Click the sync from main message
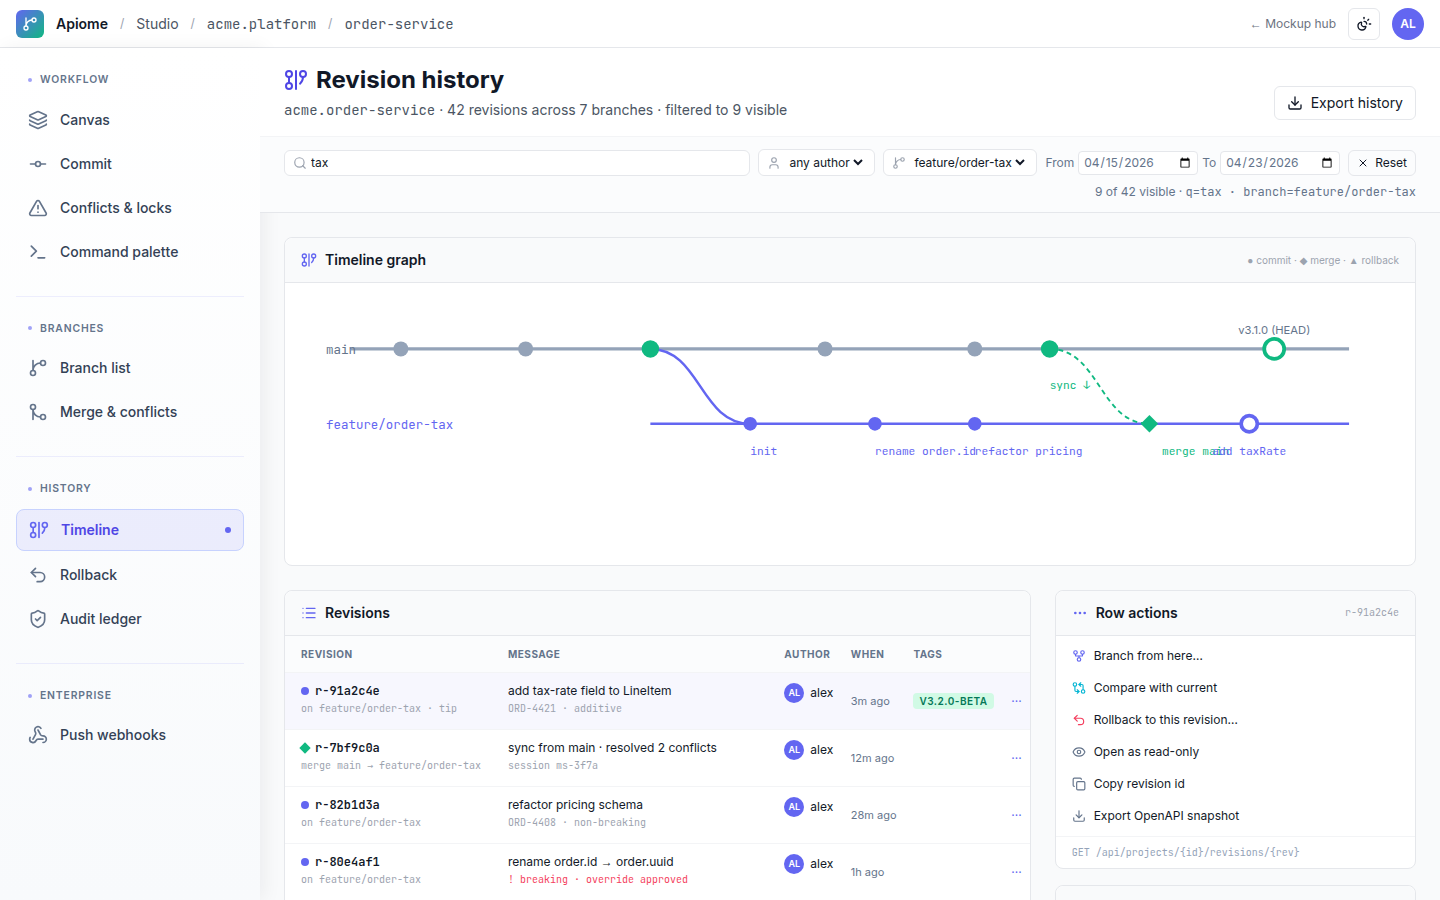The height and width of the screenshot is (900, 1440). point(612,748)
